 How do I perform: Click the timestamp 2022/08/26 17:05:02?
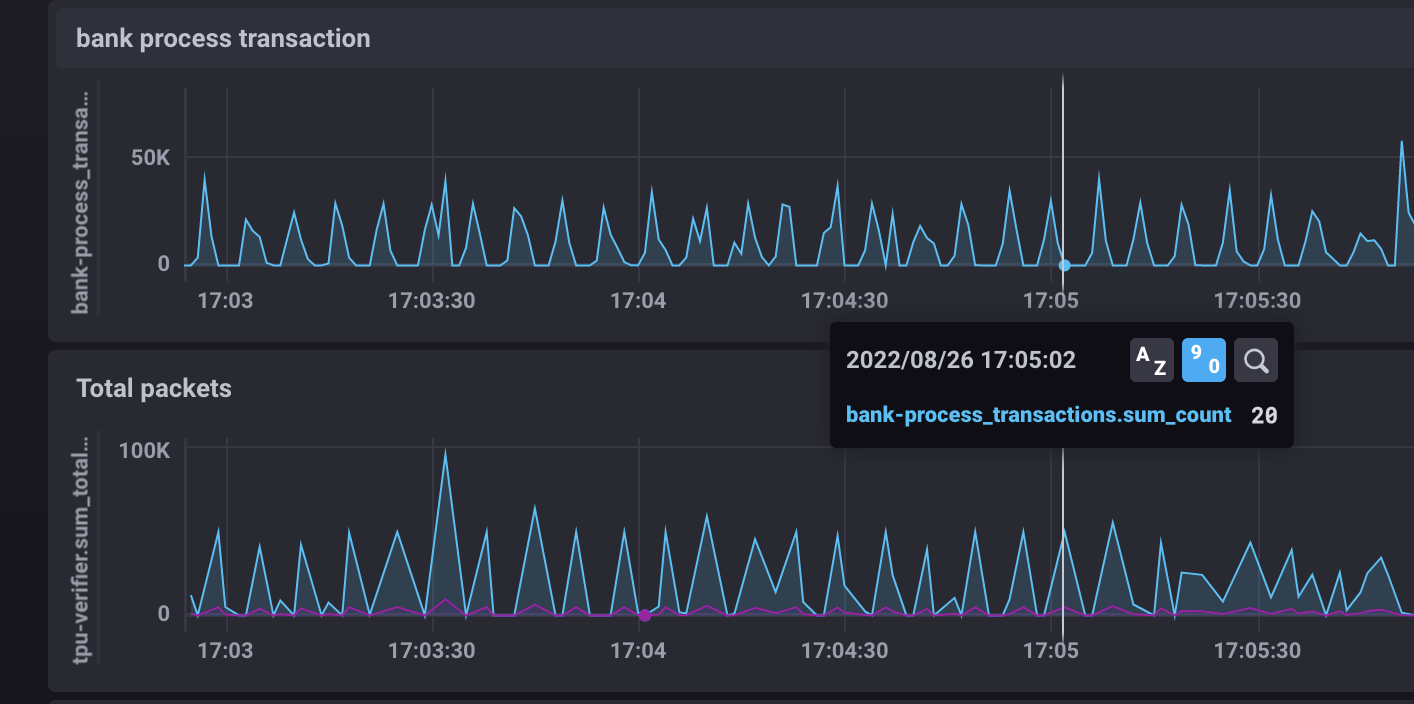coord(962,360)
